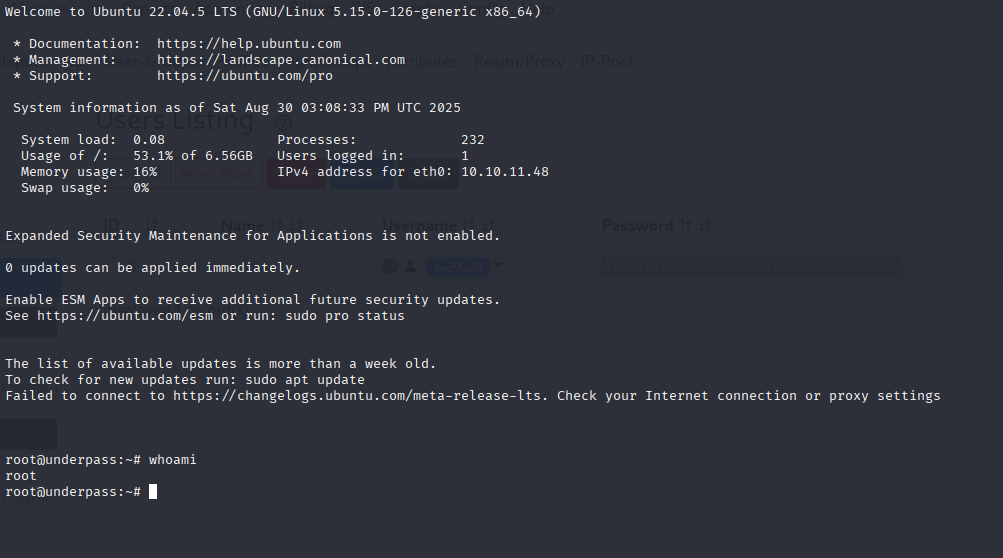Switch to the Realm/Proxy tab
This screenshot has height=558, width=1003.
tap(519, 61)
